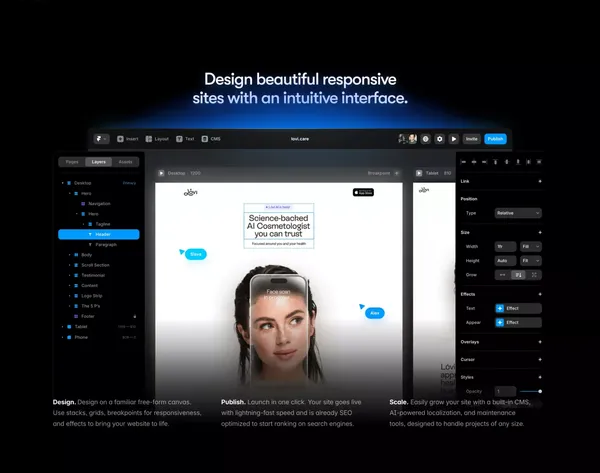The width and height of the screenshot is (600, 473).
Task: Click the Distribute Vertically icon
Action: click(539, 162)
